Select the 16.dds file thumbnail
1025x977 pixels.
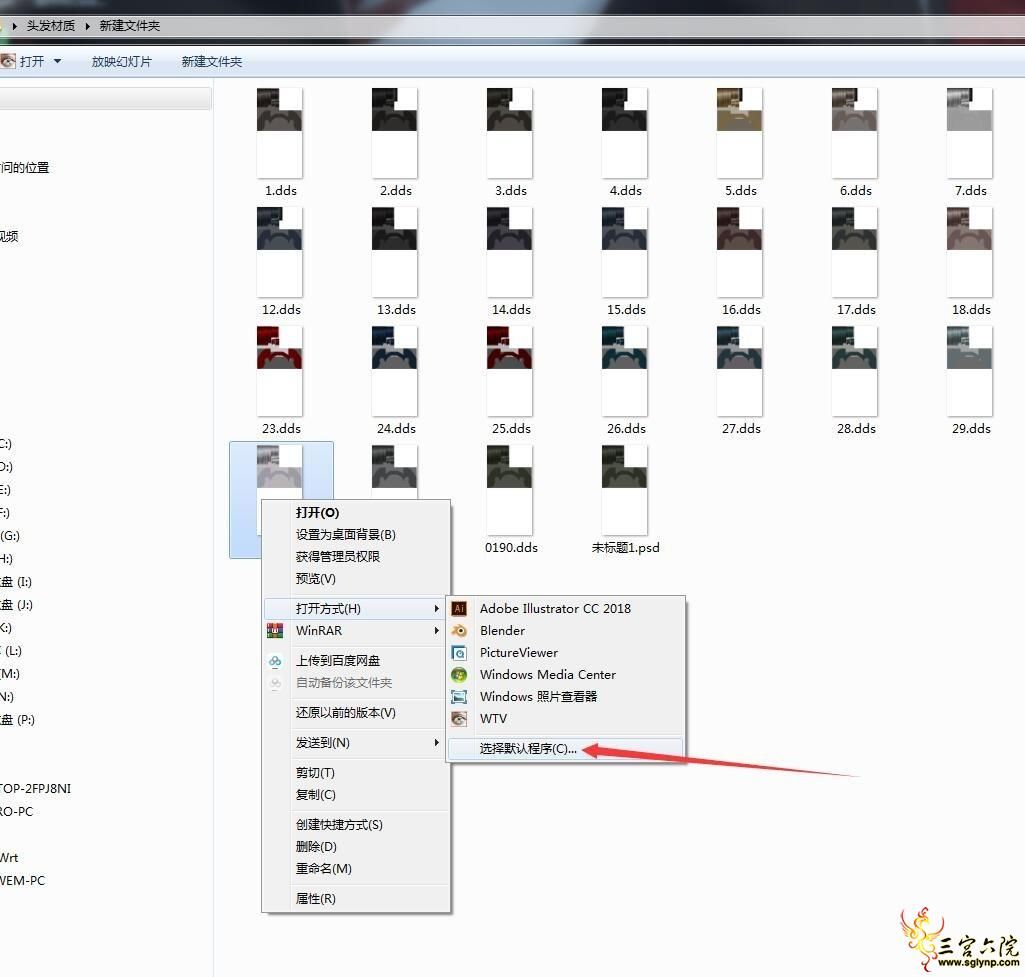pyautogui.click(x=739, y=252)
